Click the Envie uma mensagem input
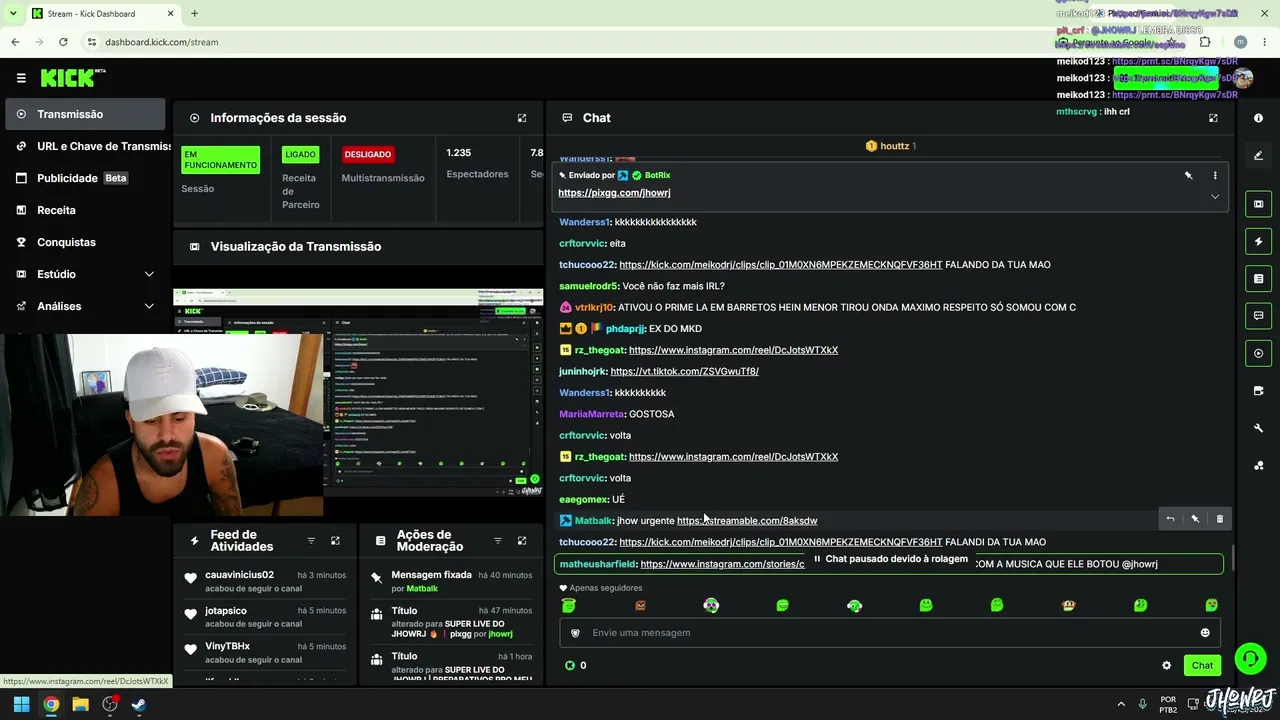Screen dimensions: 1280x720 coord(890,633)
